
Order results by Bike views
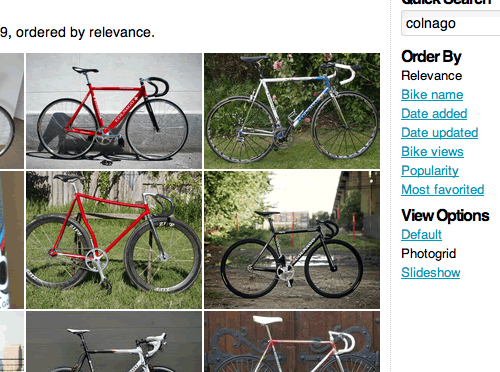coord(432,152)
